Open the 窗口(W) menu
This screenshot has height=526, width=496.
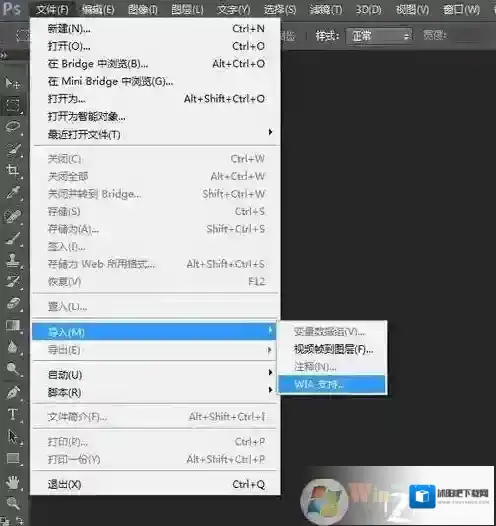[x=461, y=9]
